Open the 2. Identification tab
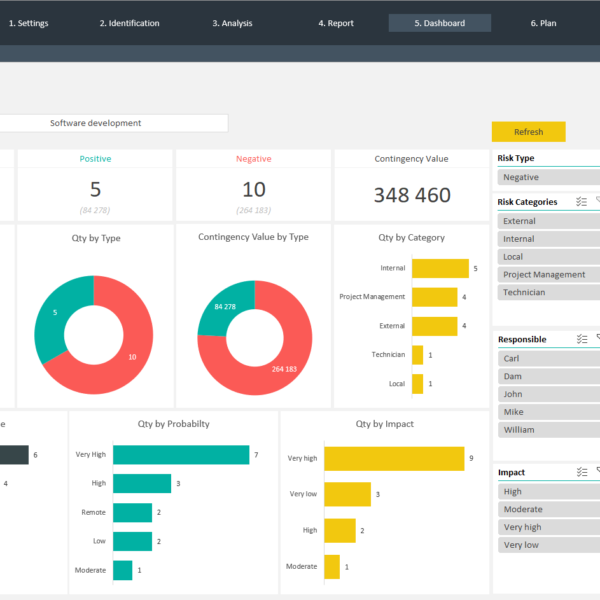600x600 pixels. click(129, 23)
